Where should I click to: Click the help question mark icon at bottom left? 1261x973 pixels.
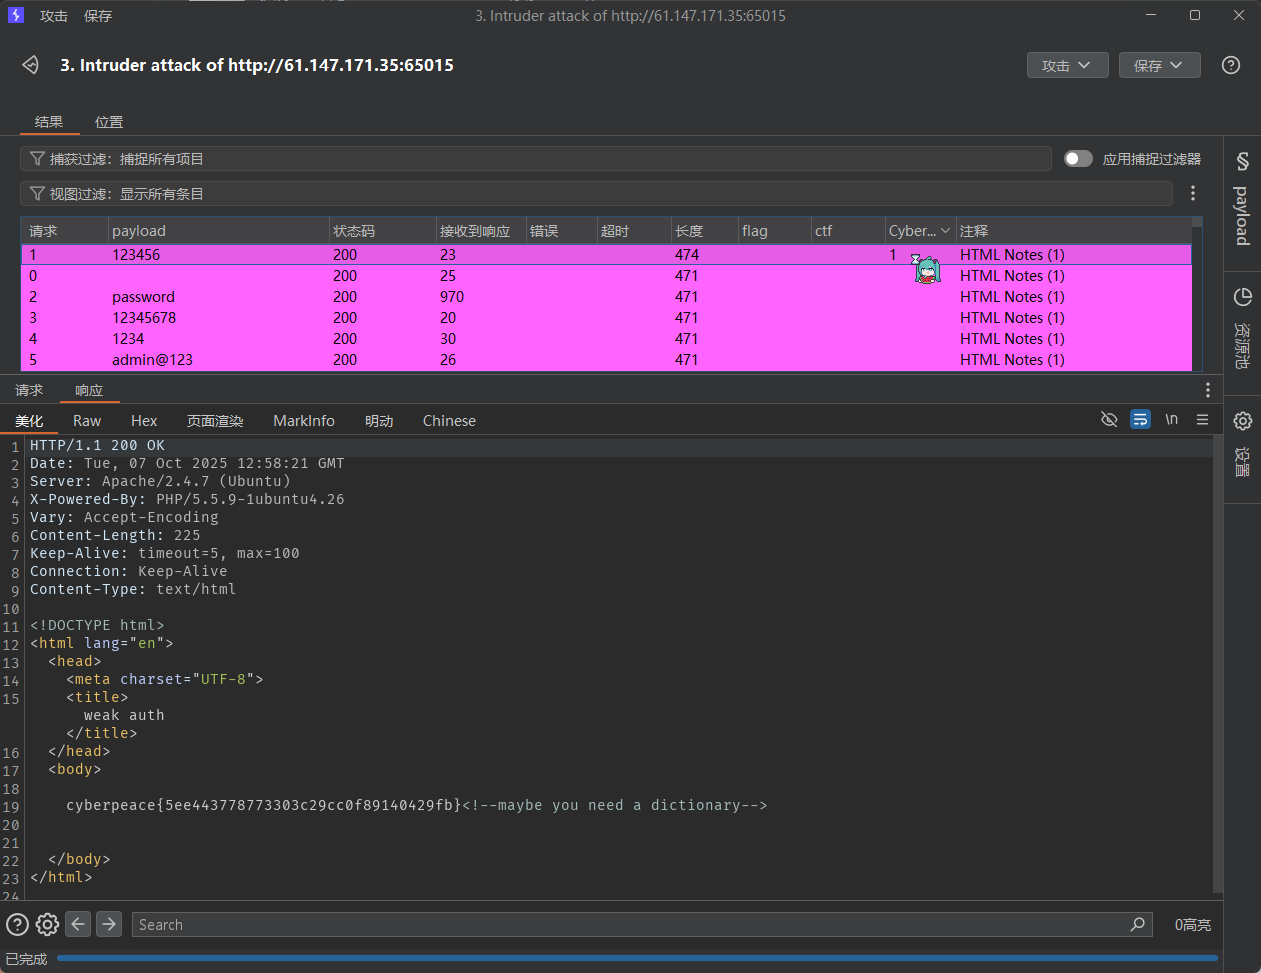tap(17, 924)
